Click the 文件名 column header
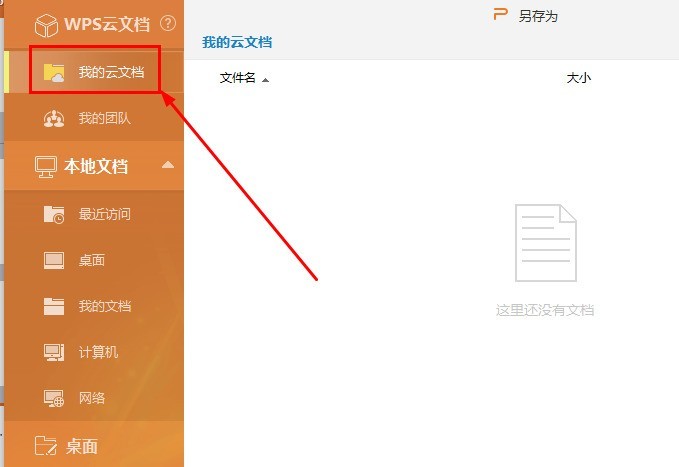The height and width of the screenshot is (467, 679). (237, 78)
